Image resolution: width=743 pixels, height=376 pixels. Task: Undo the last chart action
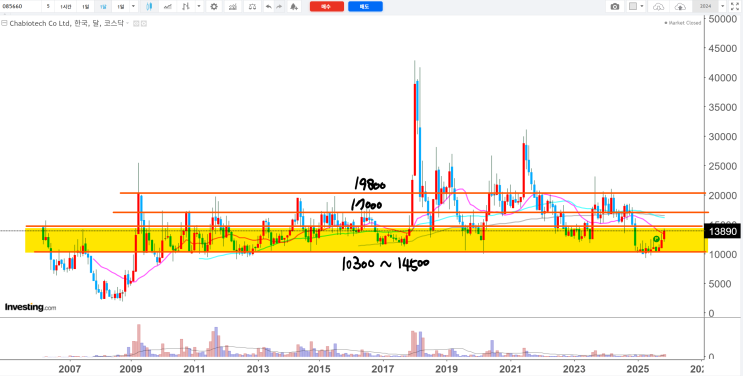(269, 7)
